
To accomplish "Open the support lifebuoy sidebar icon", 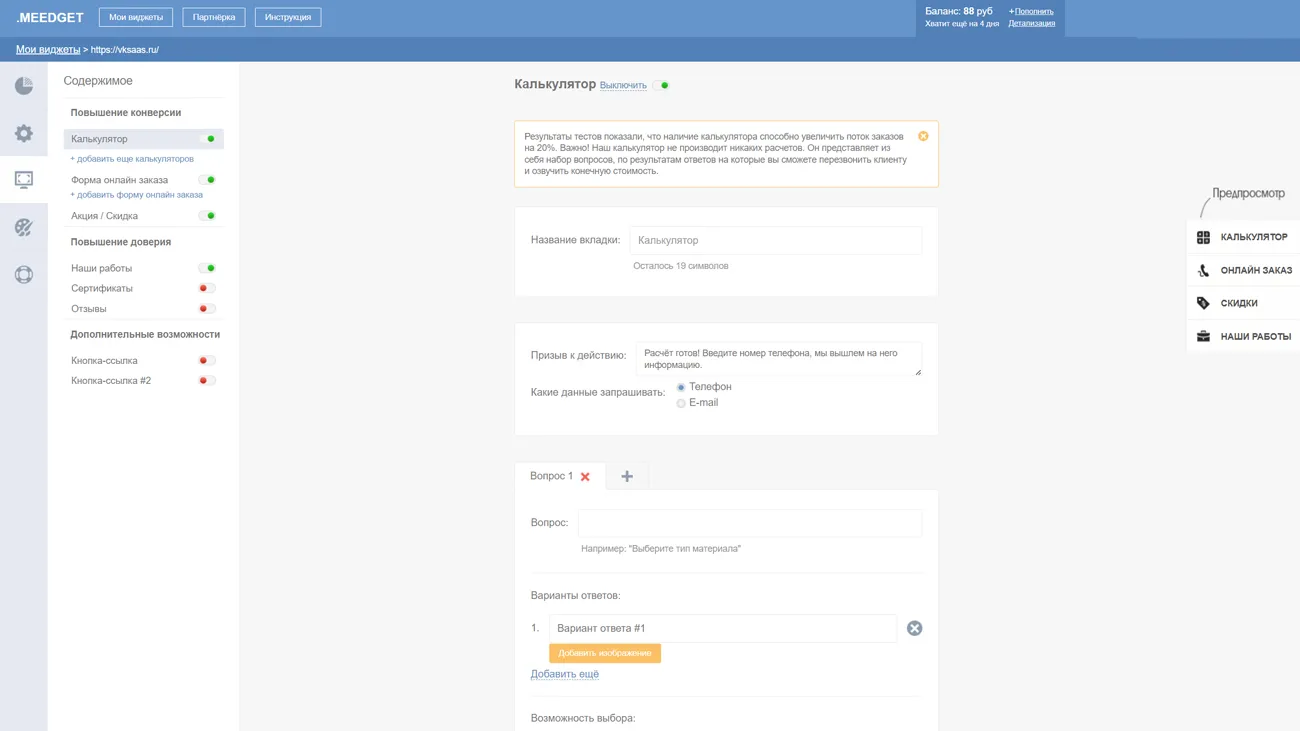I will coord(24,275).
